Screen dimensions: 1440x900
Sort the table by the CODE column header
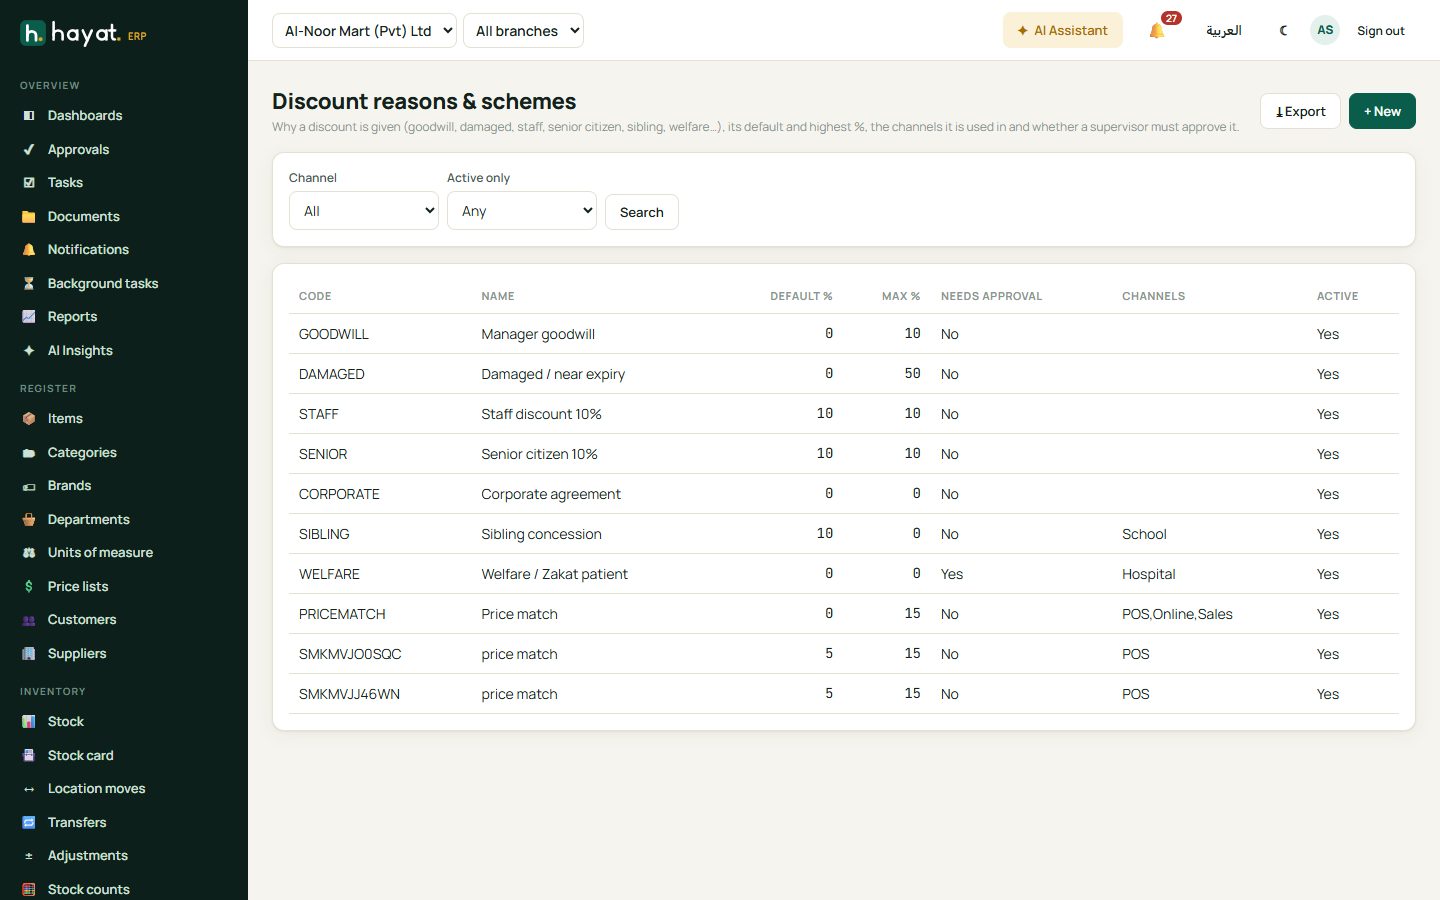(315, 296)
